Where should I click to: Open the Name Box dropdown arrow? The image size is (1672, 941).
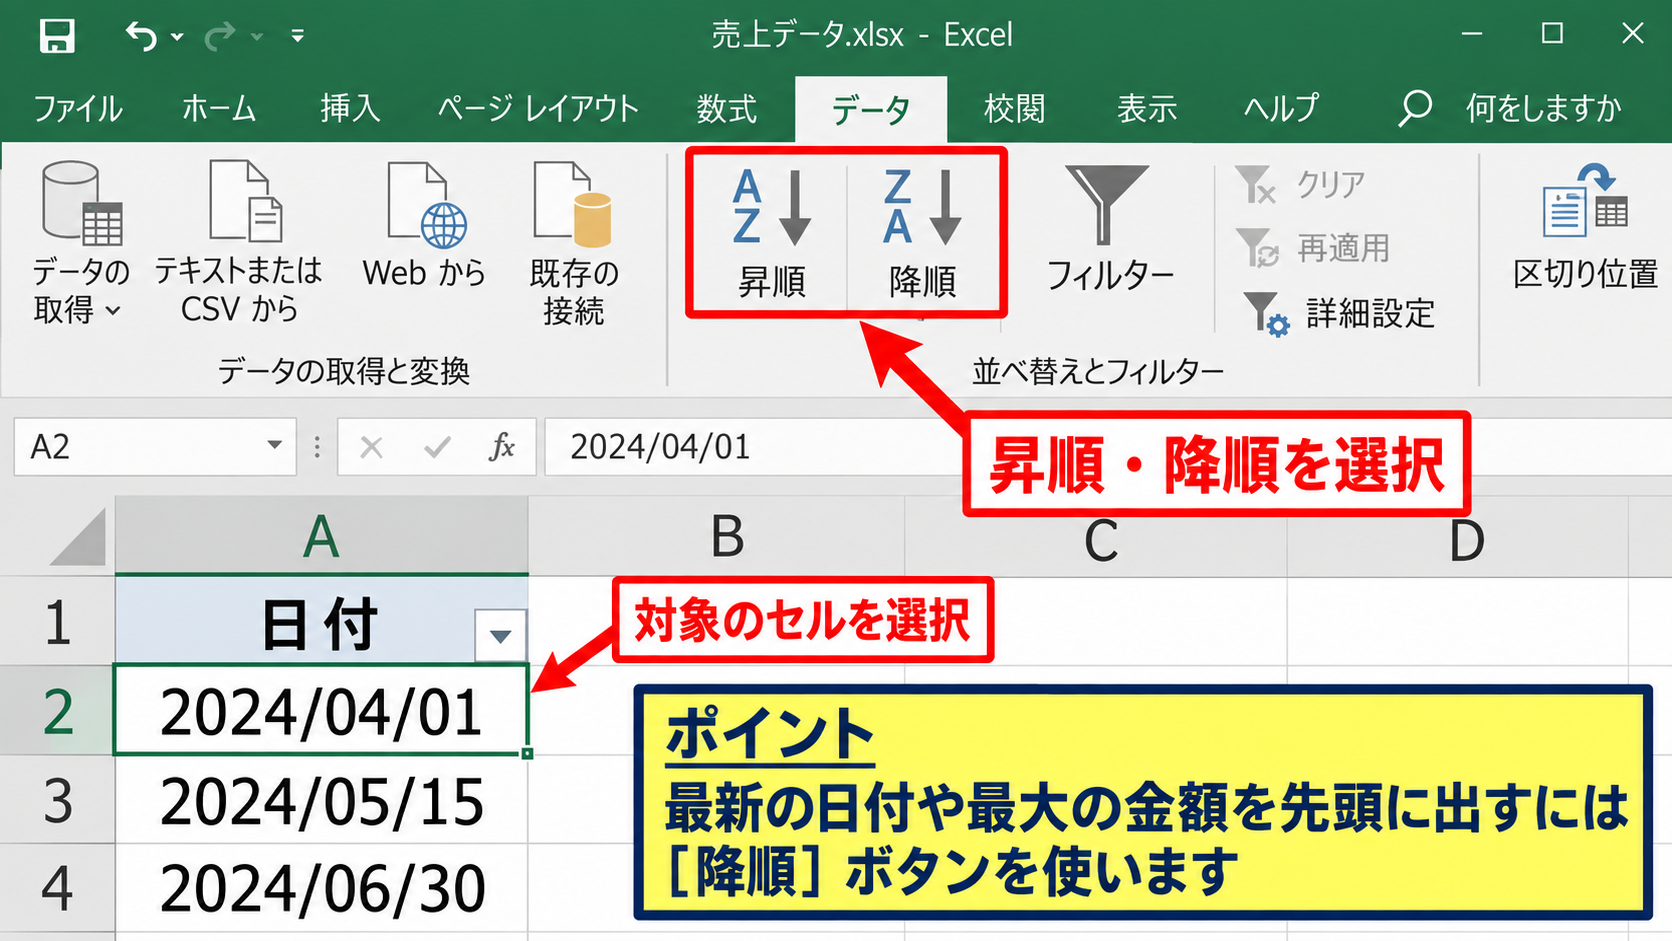tap(274, 446)
